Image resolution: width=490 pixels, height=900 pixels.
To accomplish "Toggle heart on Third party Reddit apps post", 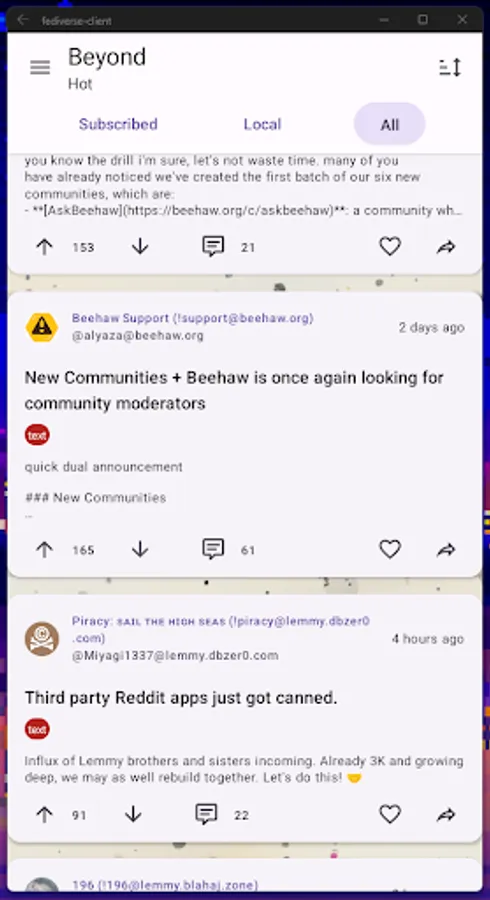I will pos(390,814).
